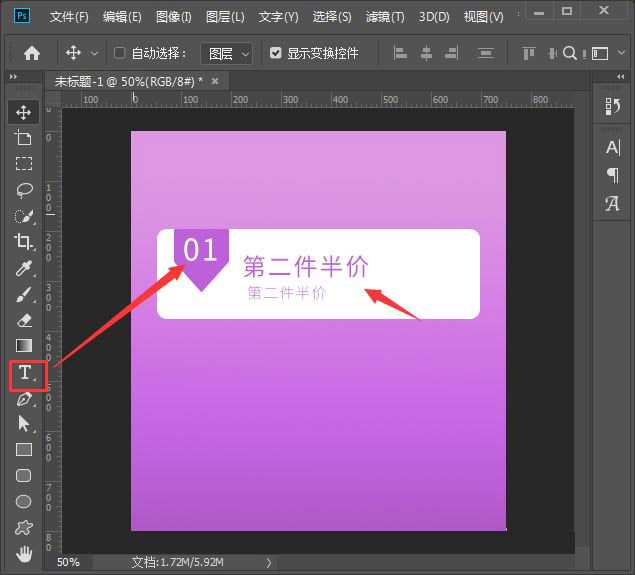The height and width of the screenshot is (575, 635).
Task: Open the Paragraph panel icon
Action: [612, 175]
